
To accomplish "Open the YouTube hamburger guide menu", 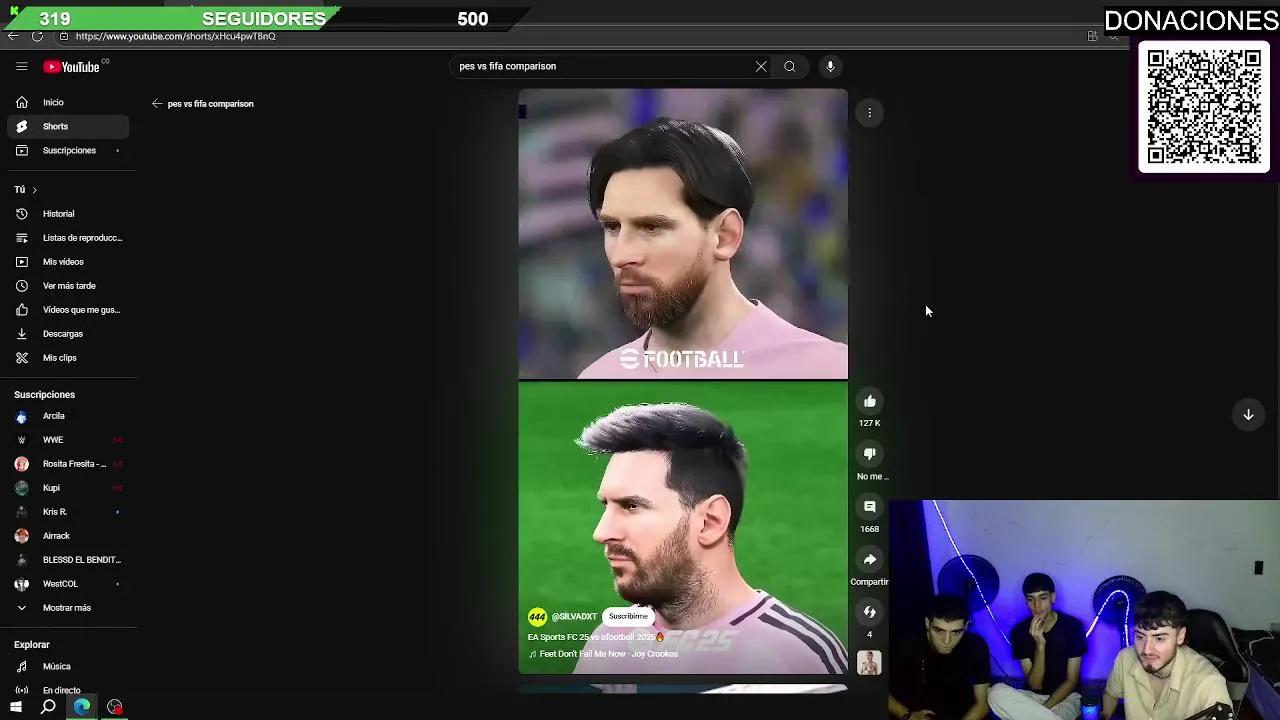I will point(21,67).
